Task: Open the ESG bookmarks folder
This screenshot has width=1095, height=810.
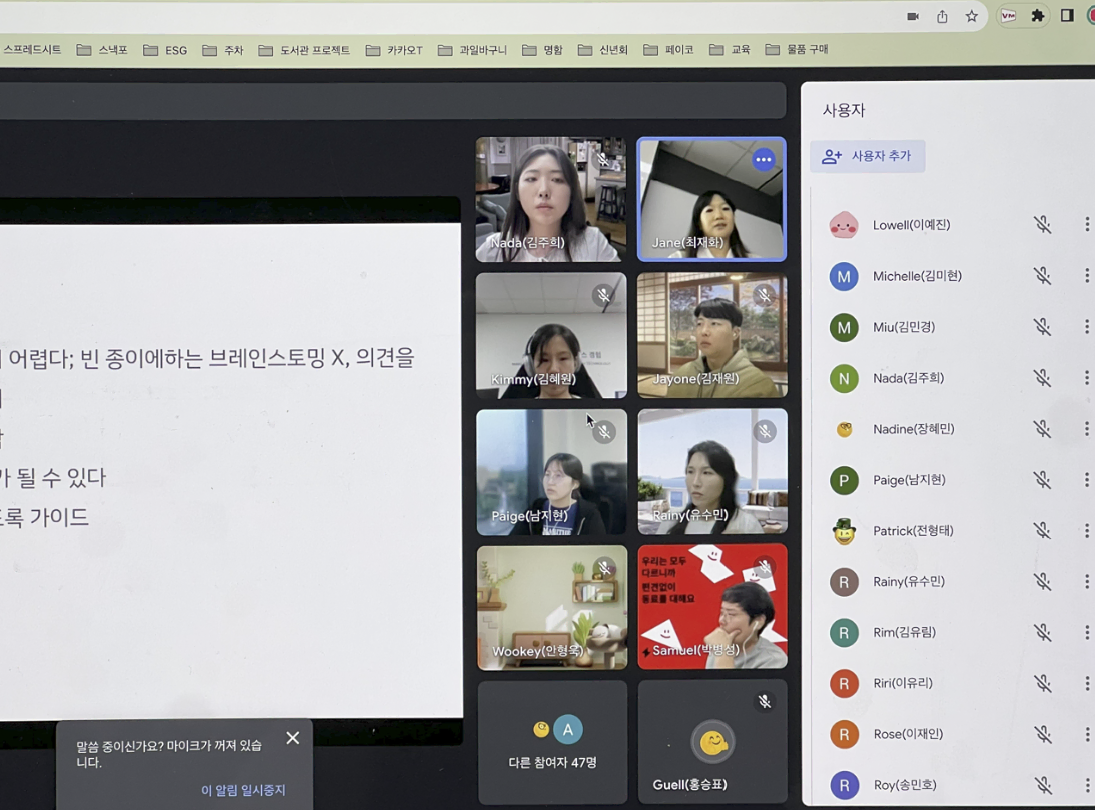Action: tap(165, 50)
